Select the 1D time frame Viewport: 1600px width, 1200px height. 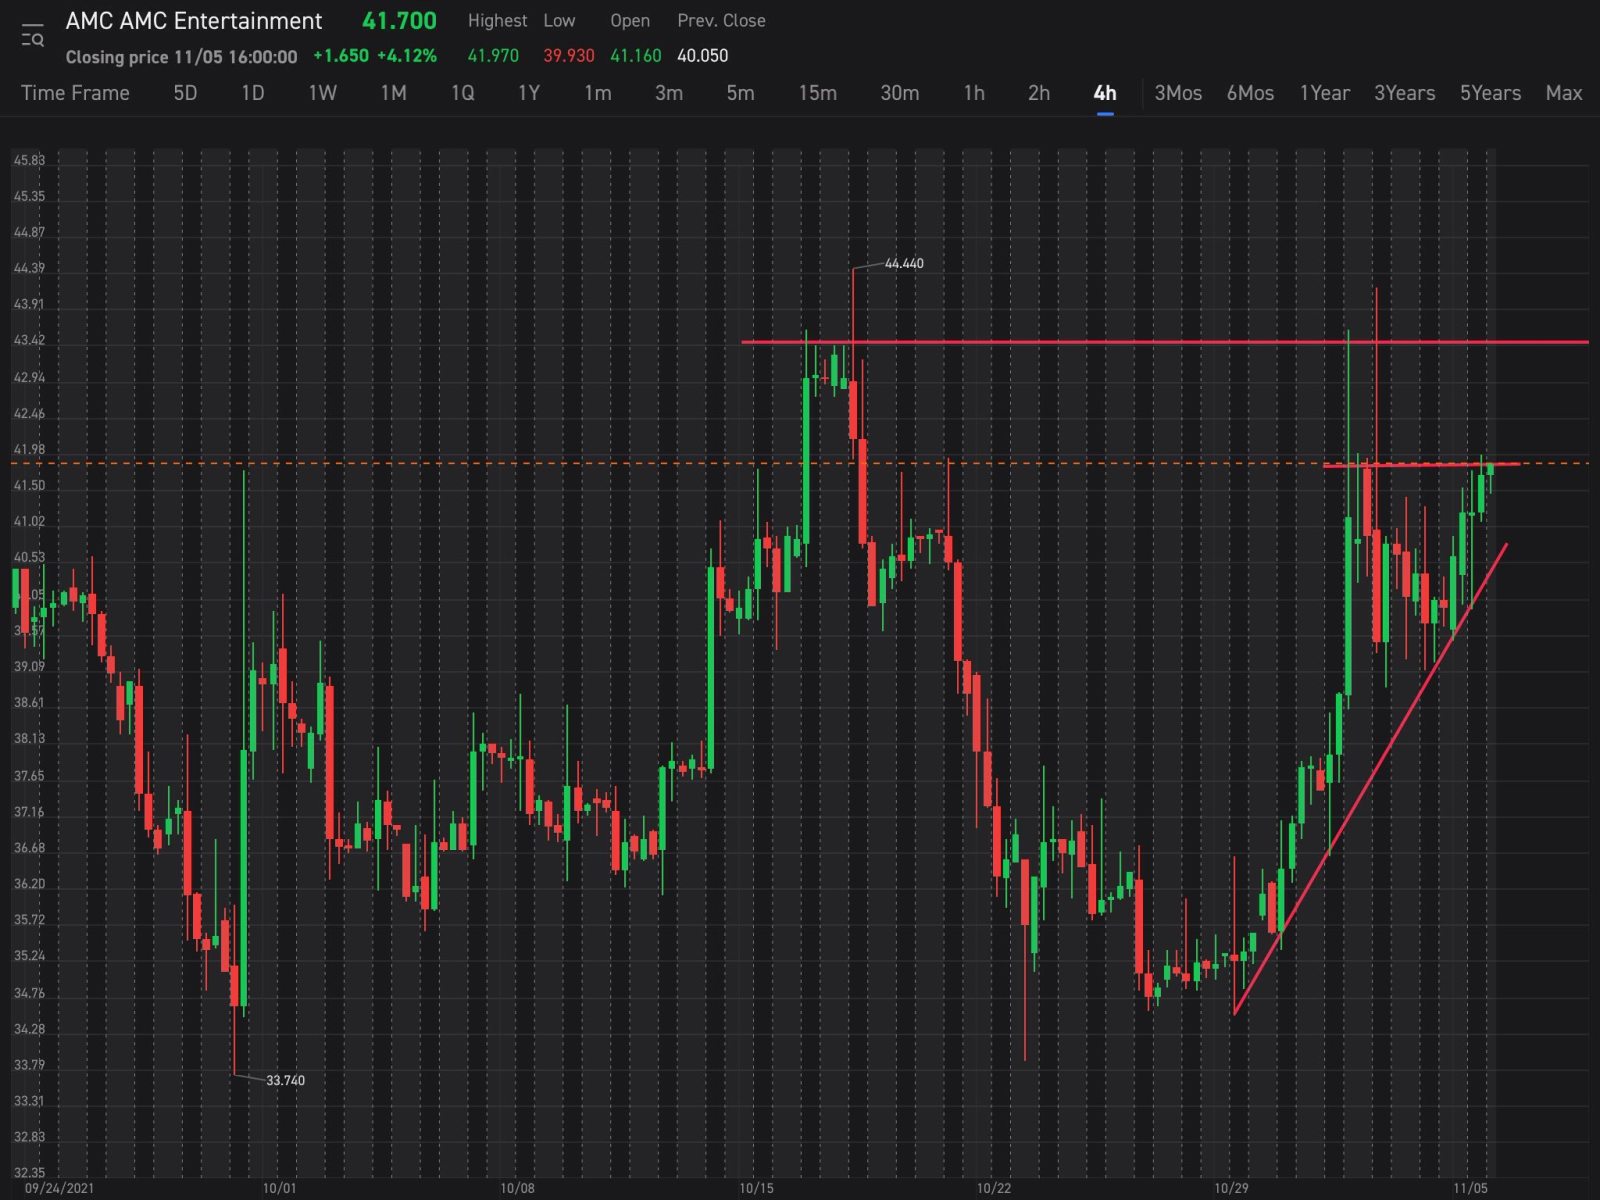tap(253, 93)
